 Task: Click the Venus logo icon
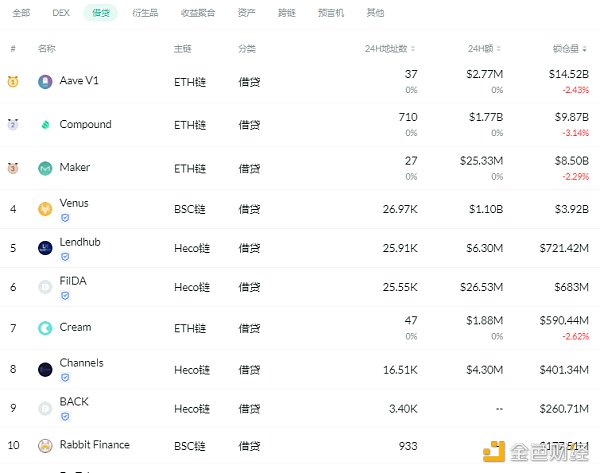[45, 209]
